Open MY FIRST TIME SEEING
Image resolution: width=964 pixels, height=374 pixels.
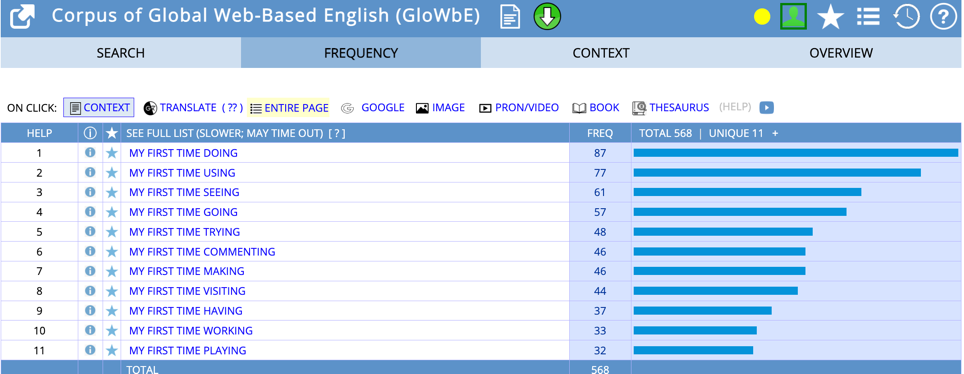(184, 193)
